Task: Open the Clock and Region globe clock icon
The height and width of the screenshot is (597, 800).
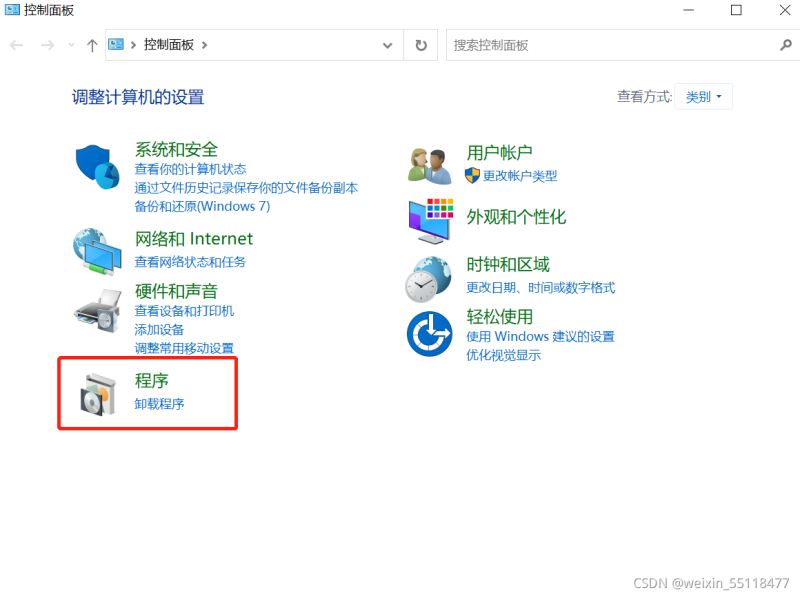Action: pos(429,279)
